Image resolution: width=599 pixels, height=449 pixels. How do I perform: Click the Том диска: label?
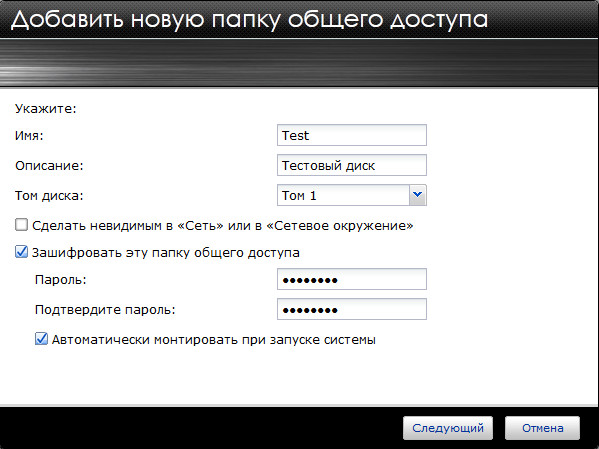49,196
